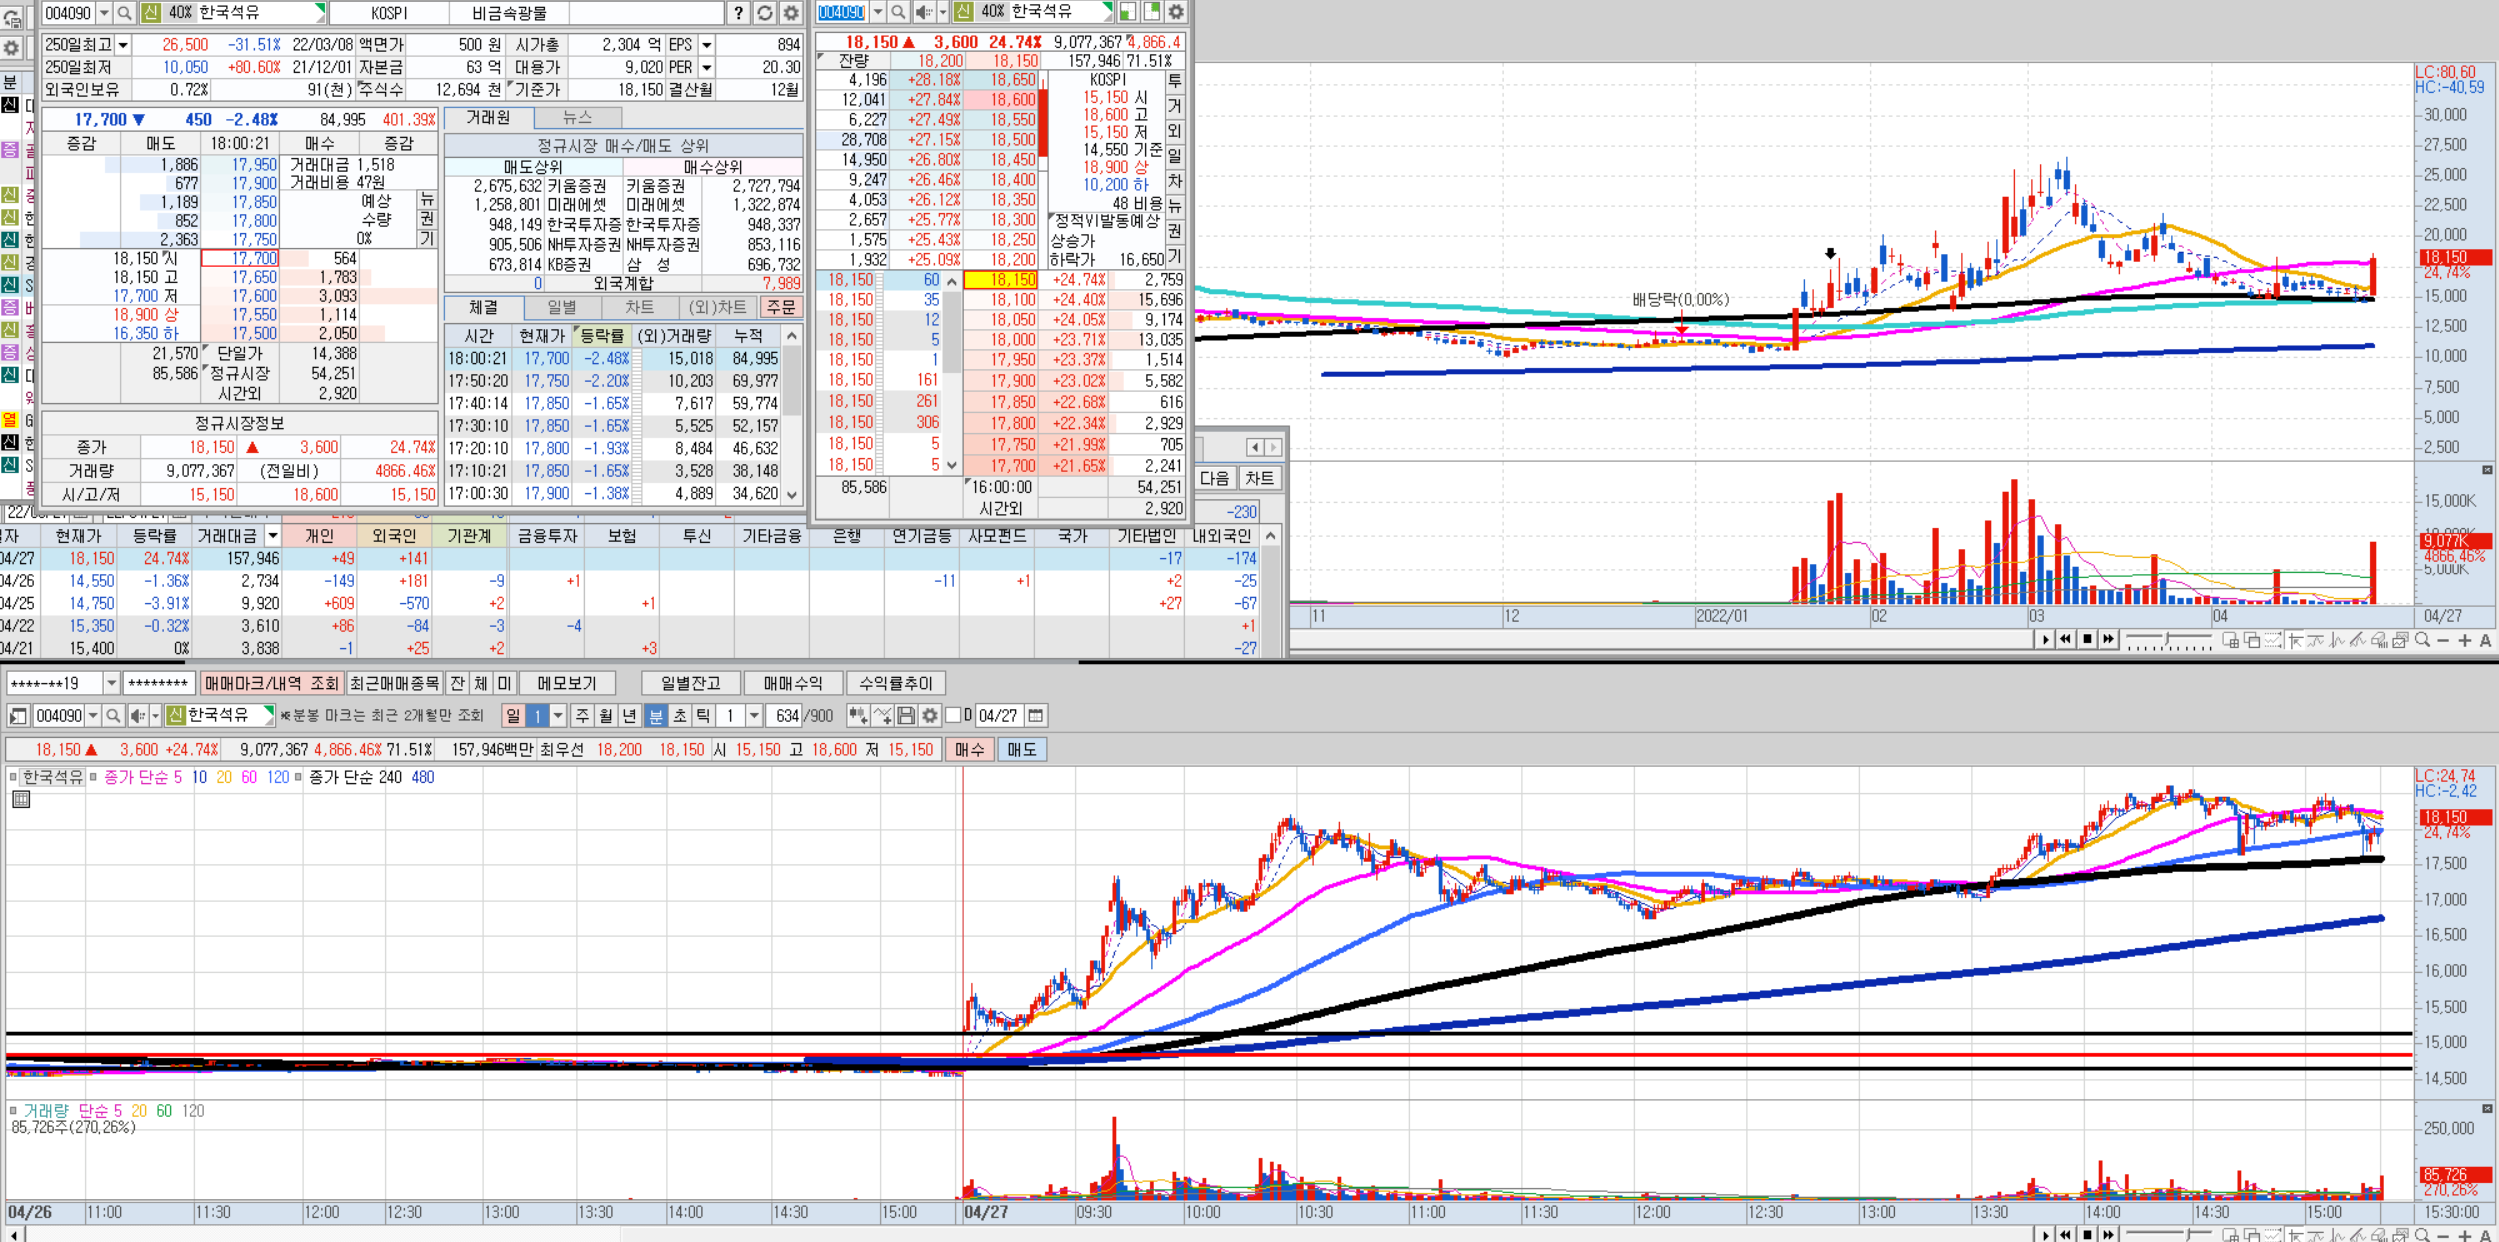Click the fast-forward button under the daily chart
The width and height of the screenshot is (2499, 1242).
click(2109, 640)
